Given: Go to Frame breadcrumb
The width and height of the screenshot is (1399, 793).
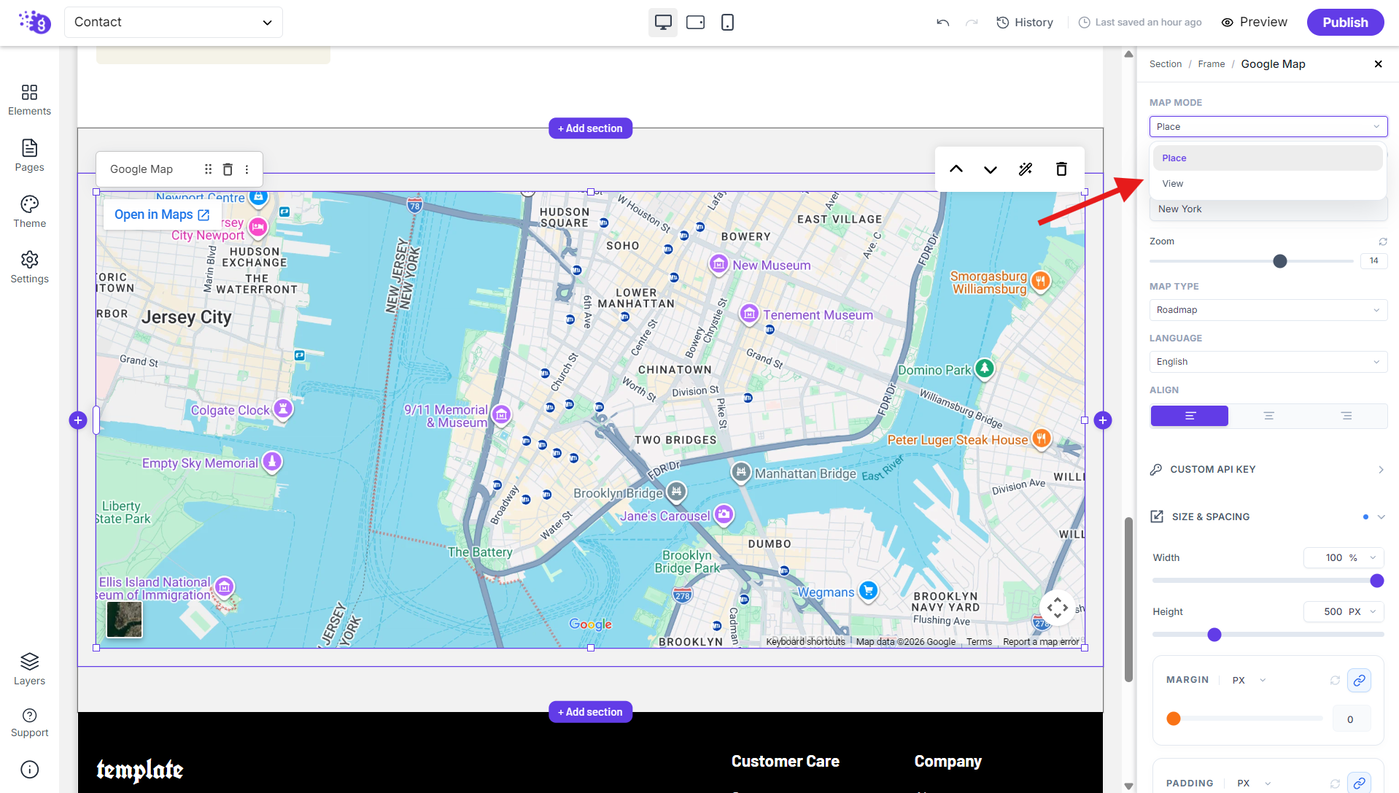Looking at the screenshot, I should coord(1211,64).
